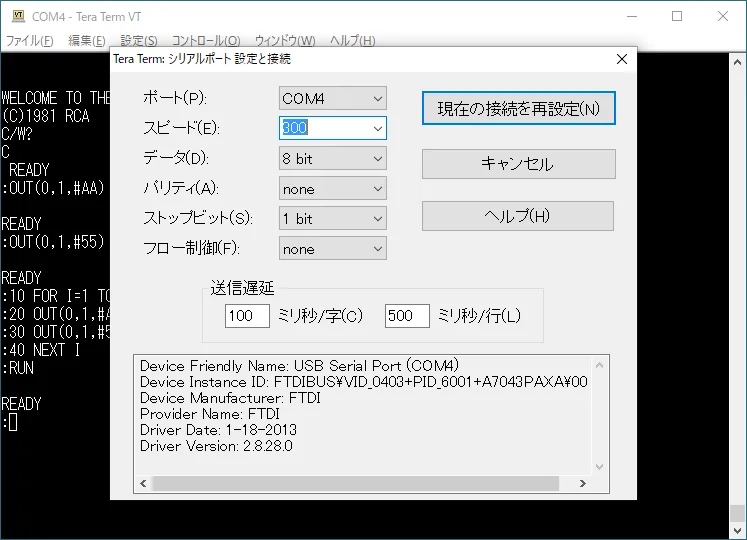Expand the スピード(E) speed dropdown arrow
The width and height of the screenshot is (747, 540).
(x=377, y=128)
